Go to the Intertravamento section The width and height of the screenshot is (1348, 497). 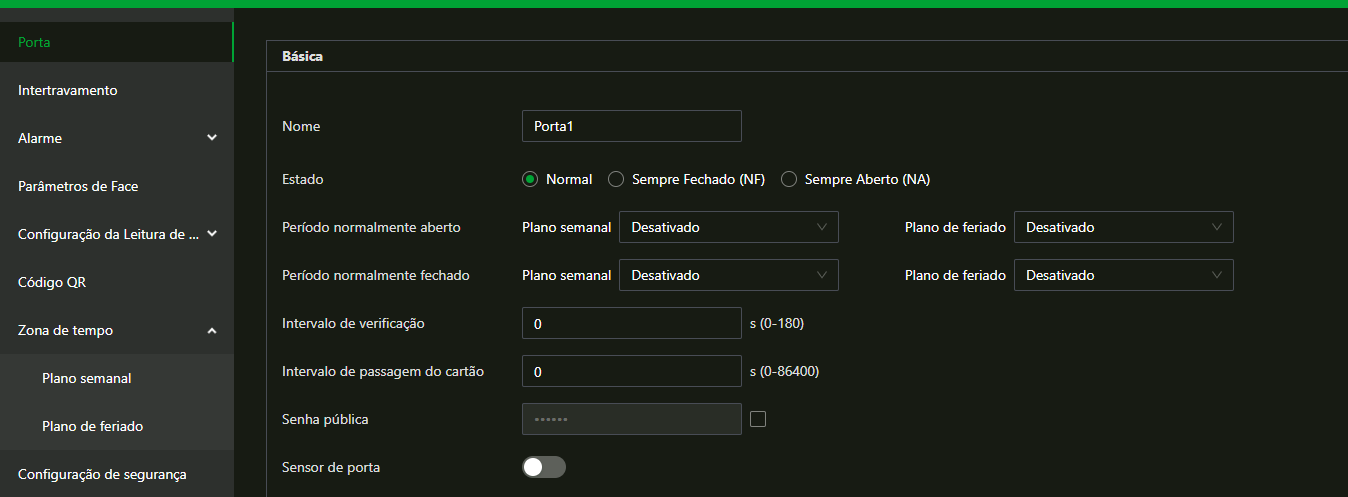[x=116, y=90]
